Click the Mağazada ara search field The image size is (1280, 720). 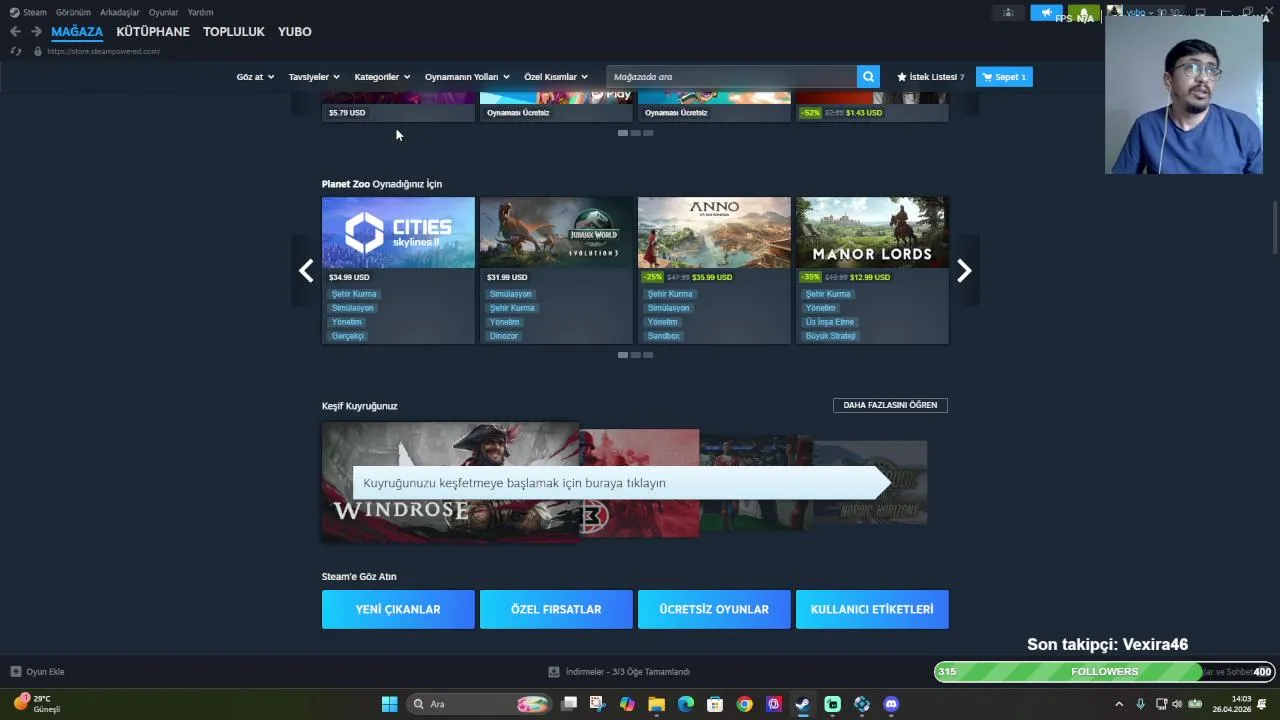click(731, 77)
